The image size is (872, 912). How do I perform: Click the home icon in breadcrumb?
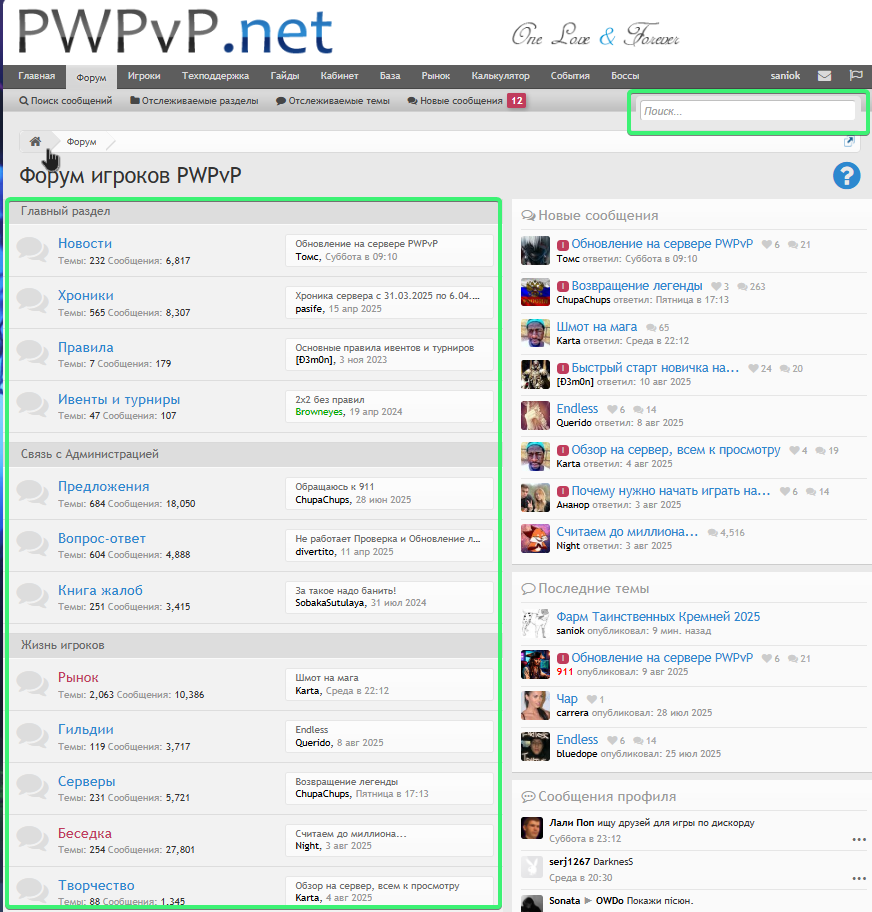pos(35,142)
